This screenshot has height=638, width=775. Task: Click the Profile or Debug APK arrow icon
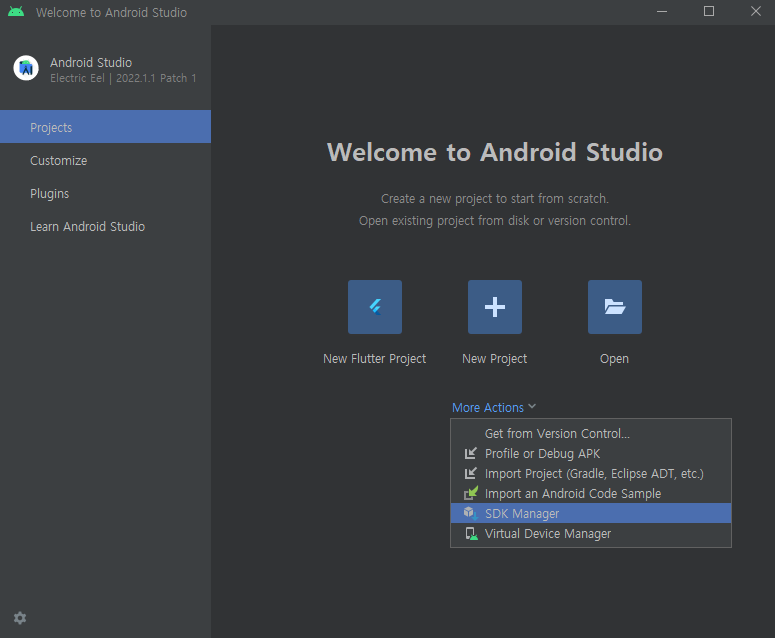[x=471, y=453]
